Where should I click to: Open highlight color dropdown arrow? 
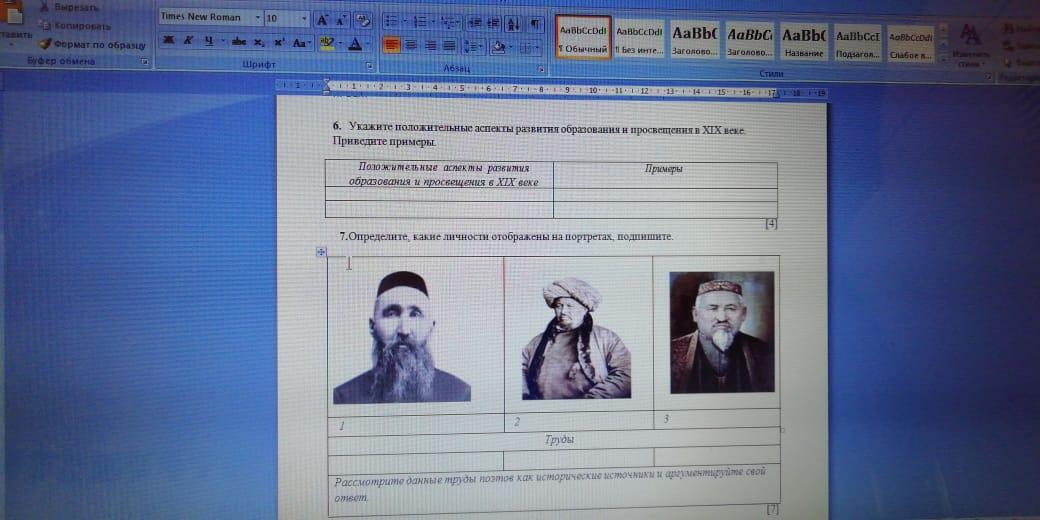[x=340, y=44]
